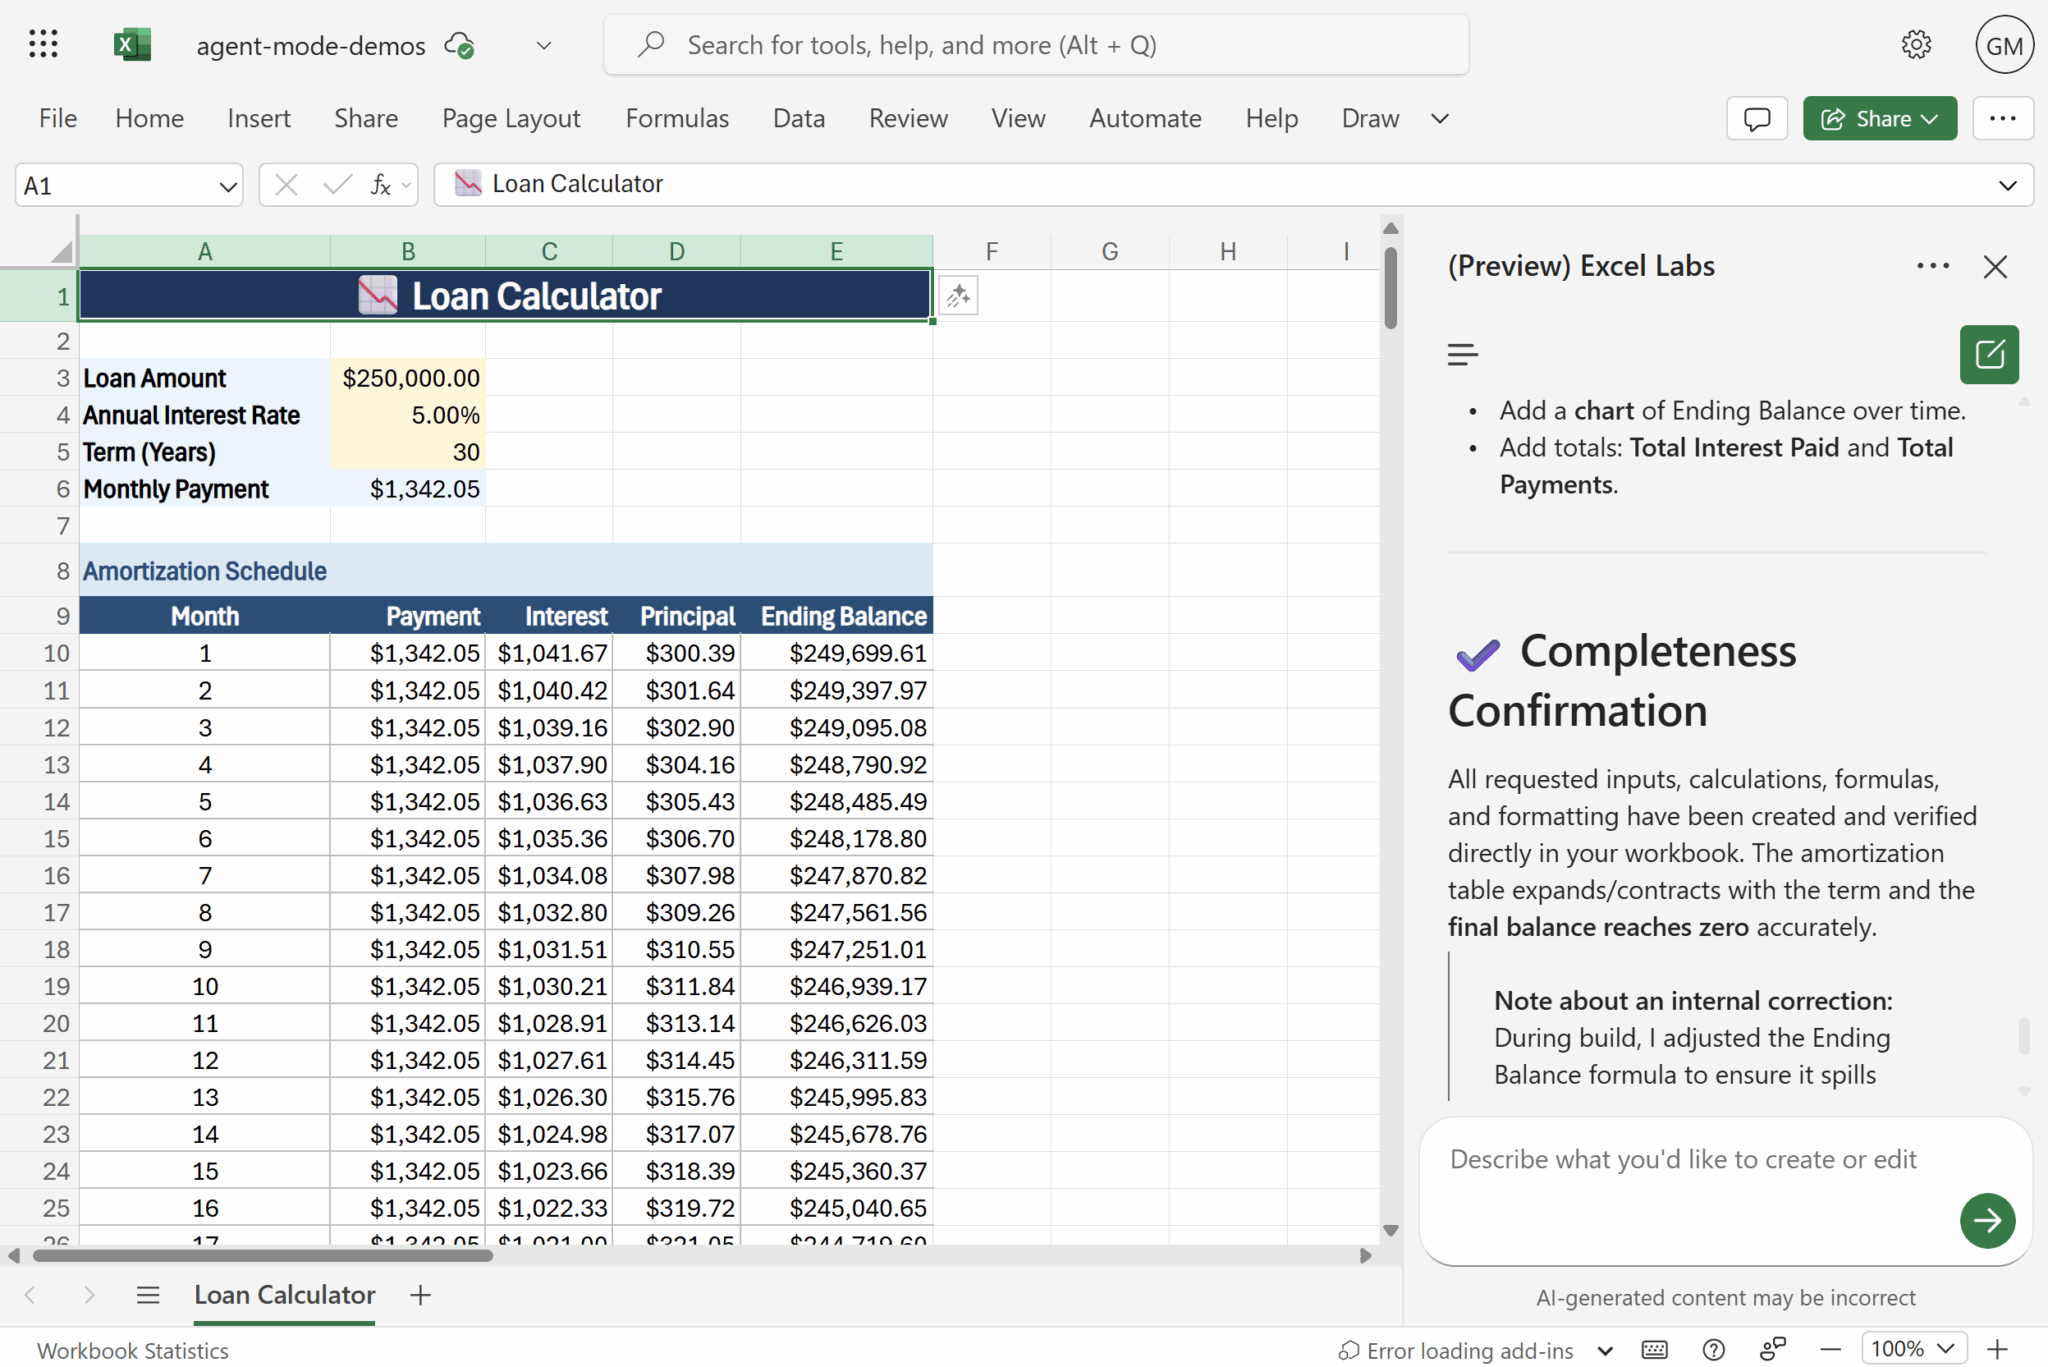Click new chat icon in Excel Labs
The width and height of the screenshot is (2048, 1367).
[1988, 354]
